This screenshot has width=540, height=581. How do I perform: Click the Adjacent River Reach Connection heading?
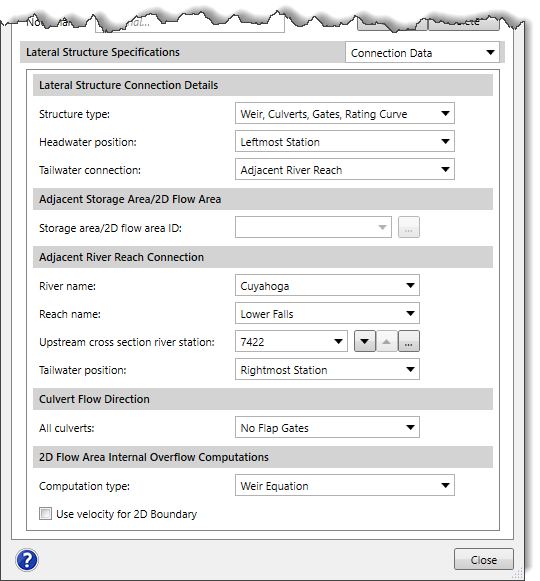point(121,257)
